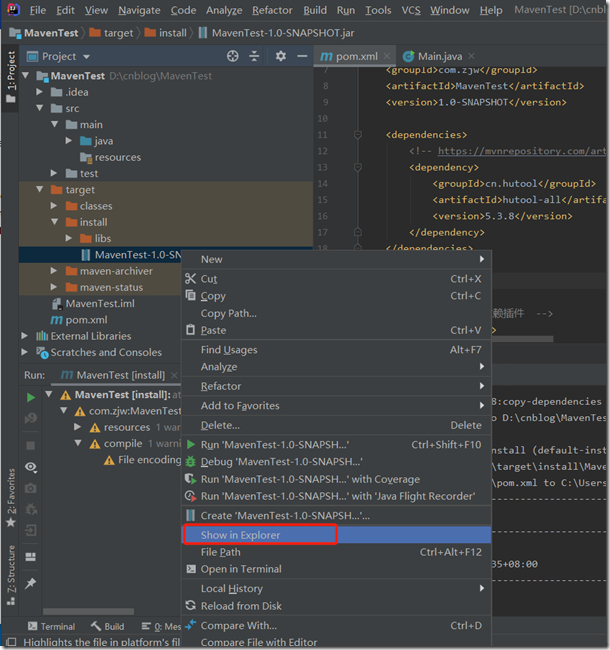Screen dimensions: 610x650
Task: Collapse the target folder node
Action: (x=40, y=189)
